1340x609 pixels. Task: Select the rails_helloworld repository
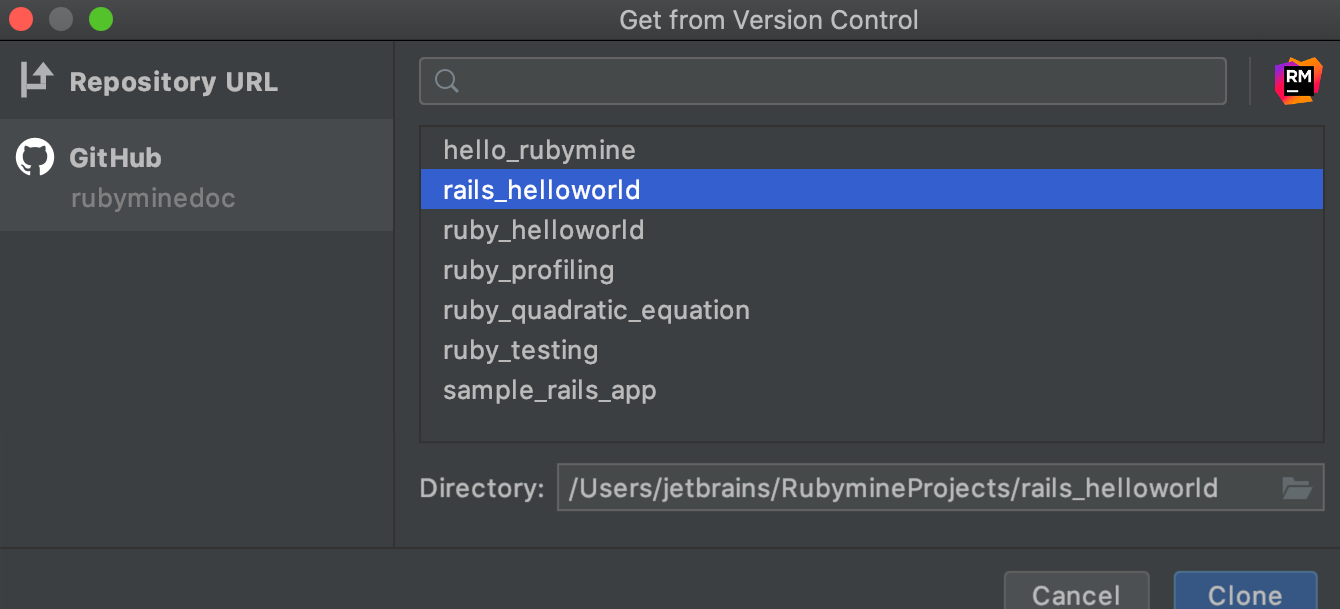[541, 190]
